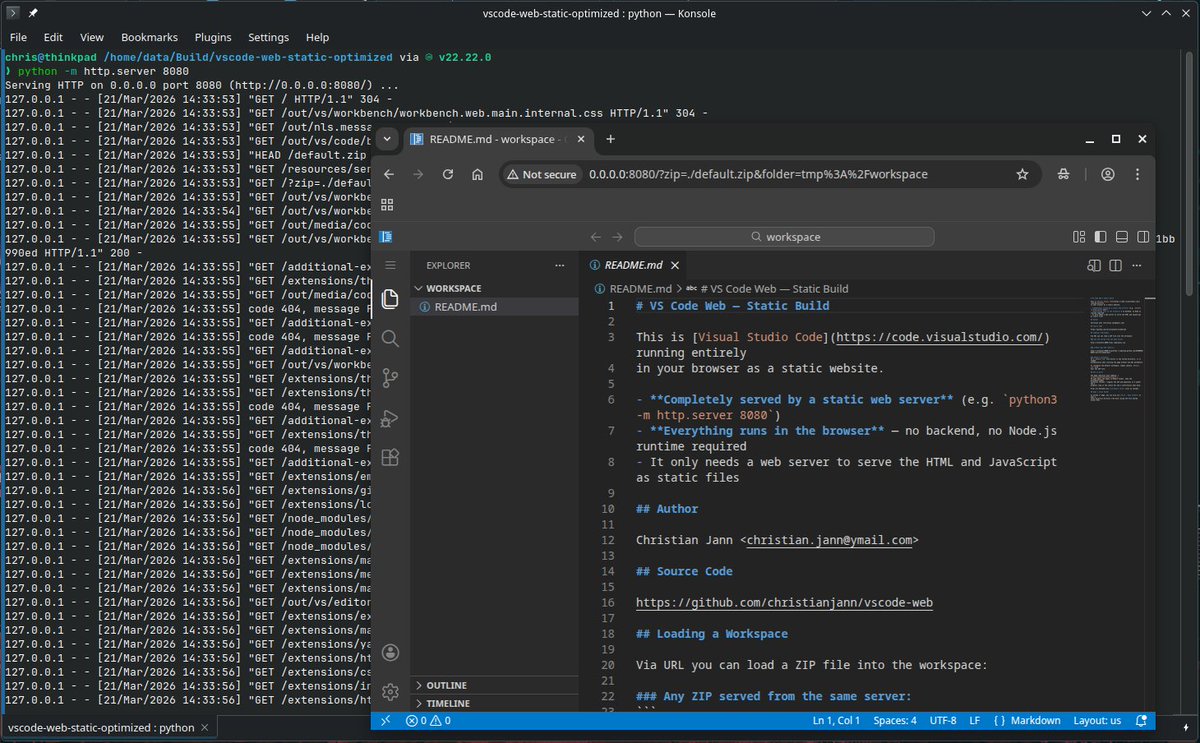Click the workspace command center search box

pos(784,237)
